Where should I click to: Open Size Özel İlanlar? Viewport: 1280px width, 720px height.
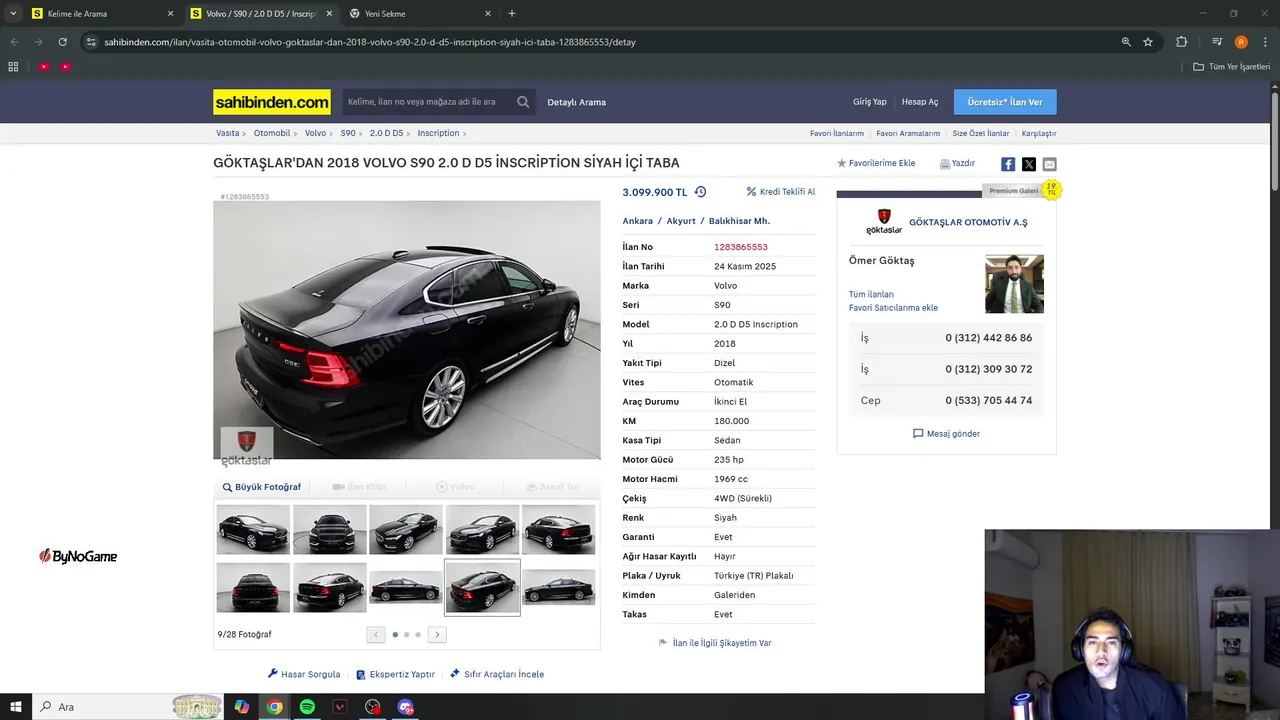pyautogui.click(x=981, y=133)
